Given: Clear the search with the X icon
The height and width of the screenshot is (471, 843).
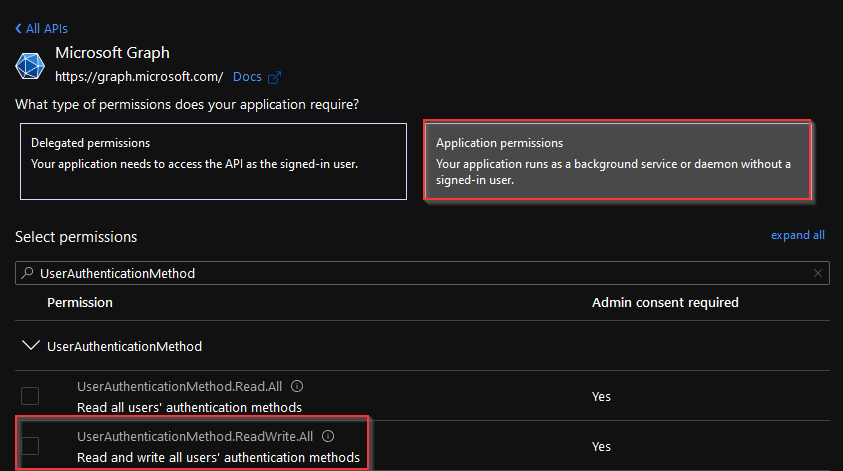Looking at the screenshot, I should (x=818, y=273).
